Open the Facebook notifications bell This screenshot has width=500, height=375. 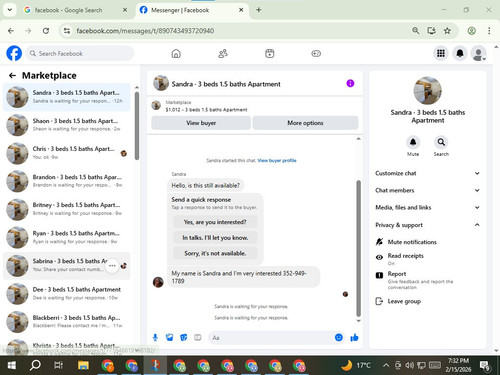(x=460, y=53)
